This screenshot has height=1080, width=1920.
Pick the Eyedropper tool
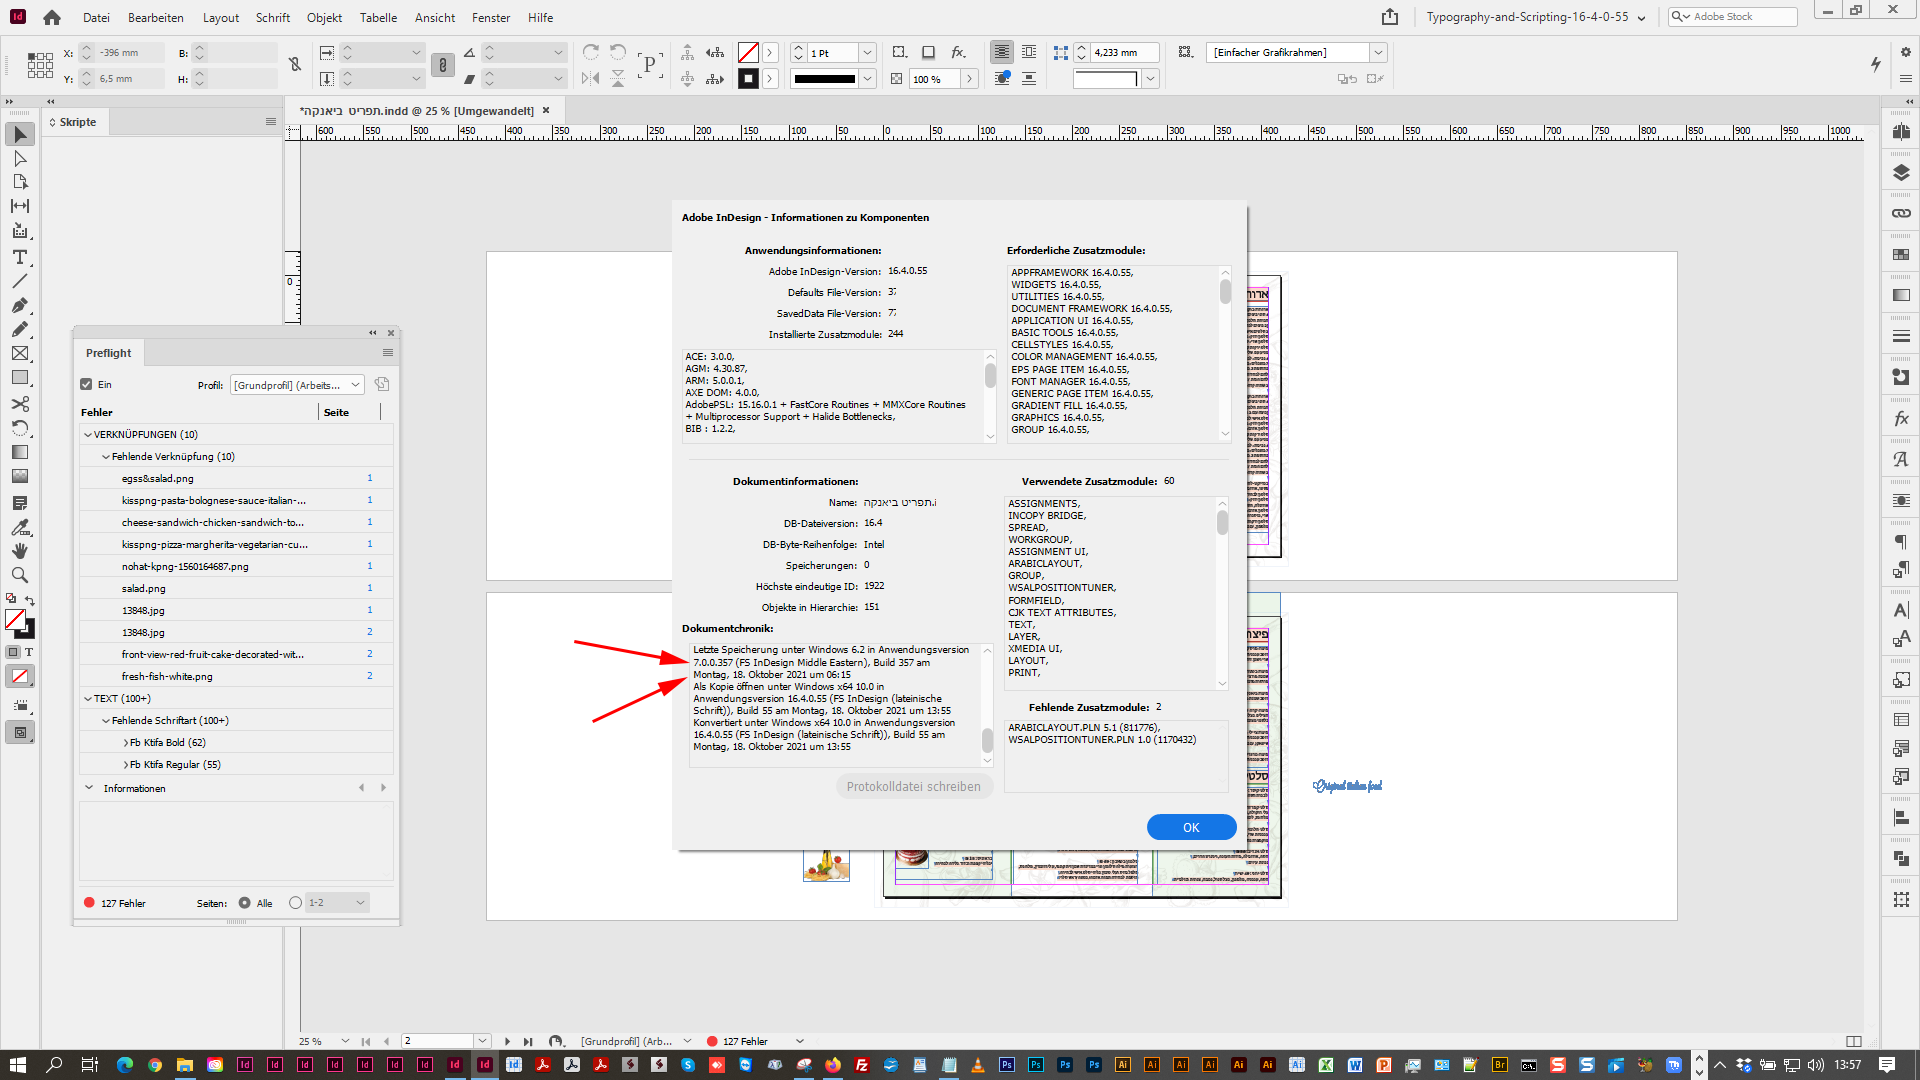[x=19, y=528]
